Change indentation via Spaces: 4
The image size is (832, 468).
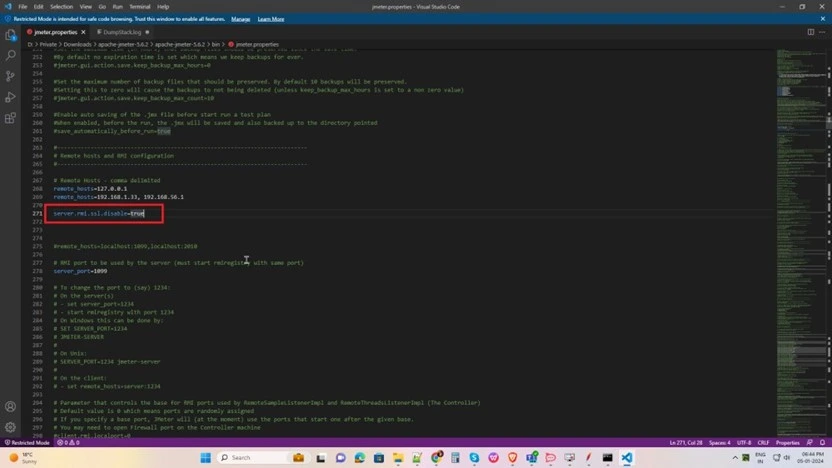pyautogui.click(x=720, y=443)
